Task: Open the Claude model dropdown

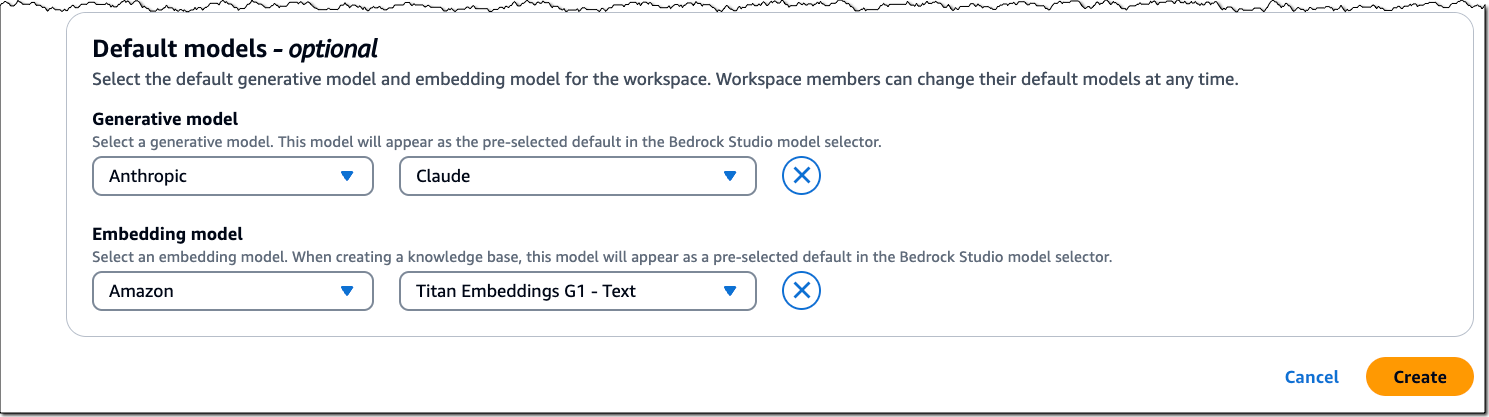Action: click(x=578, y=176)
